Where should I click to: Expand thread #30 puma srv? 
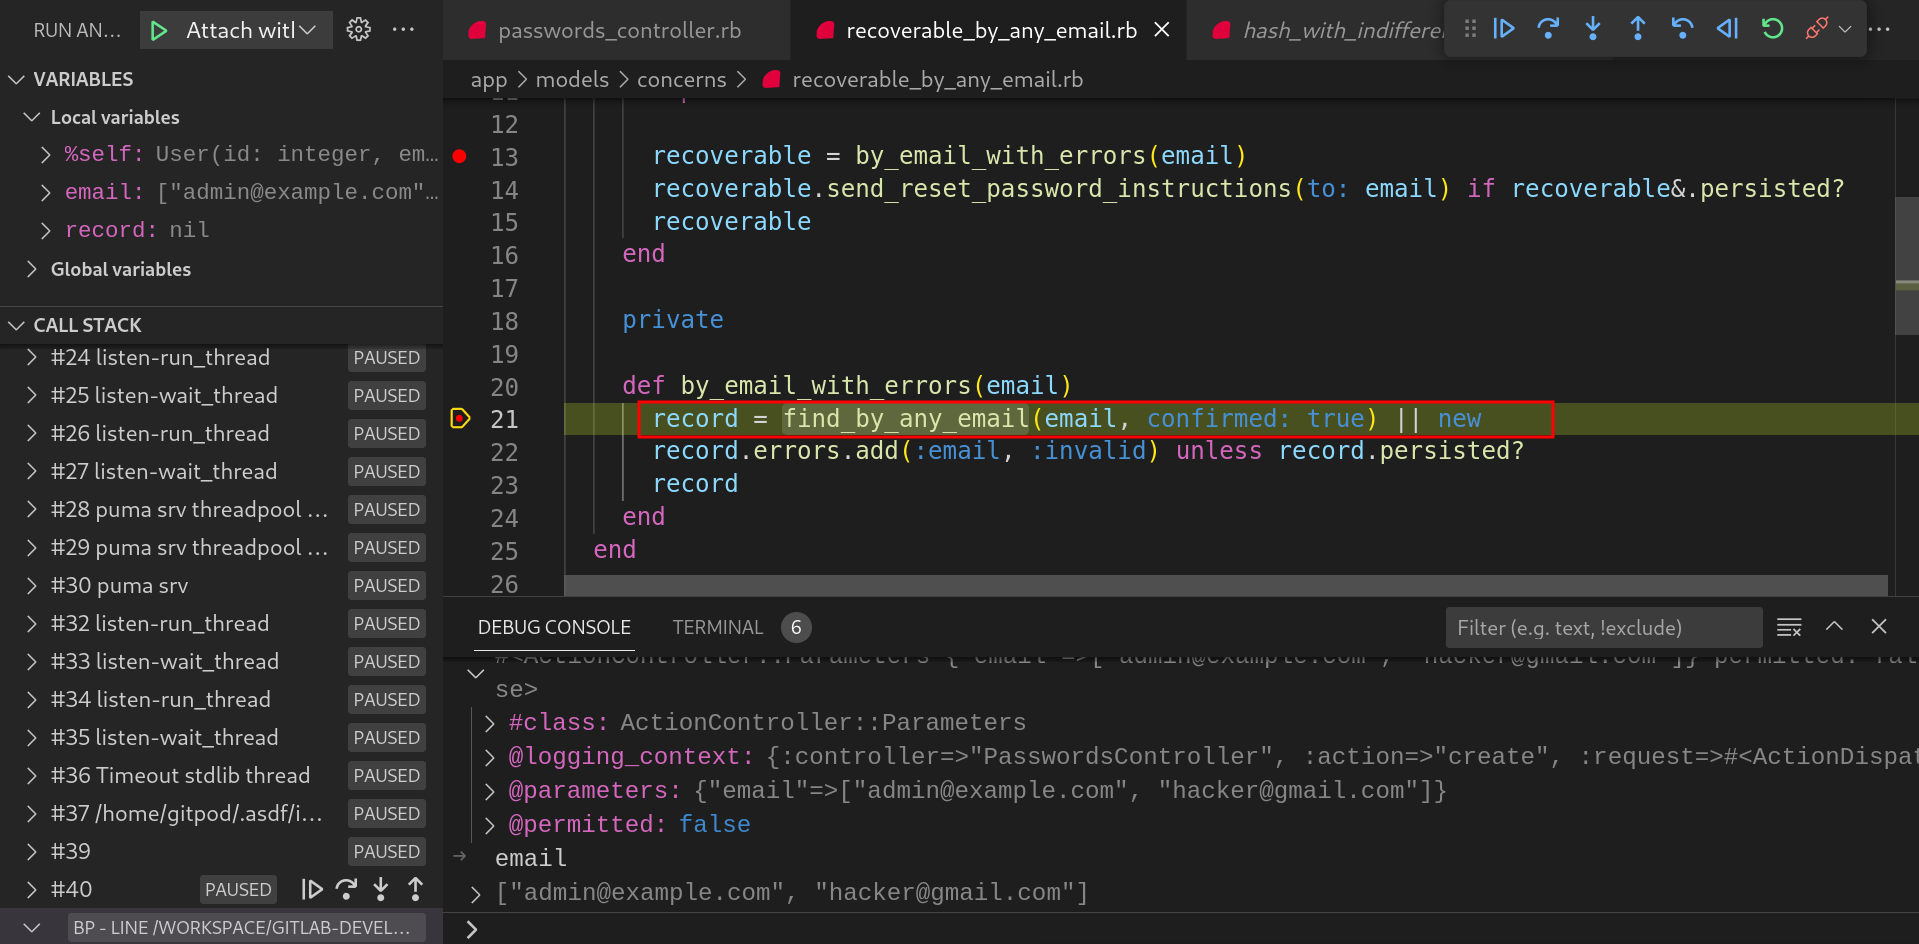point(32,585)
